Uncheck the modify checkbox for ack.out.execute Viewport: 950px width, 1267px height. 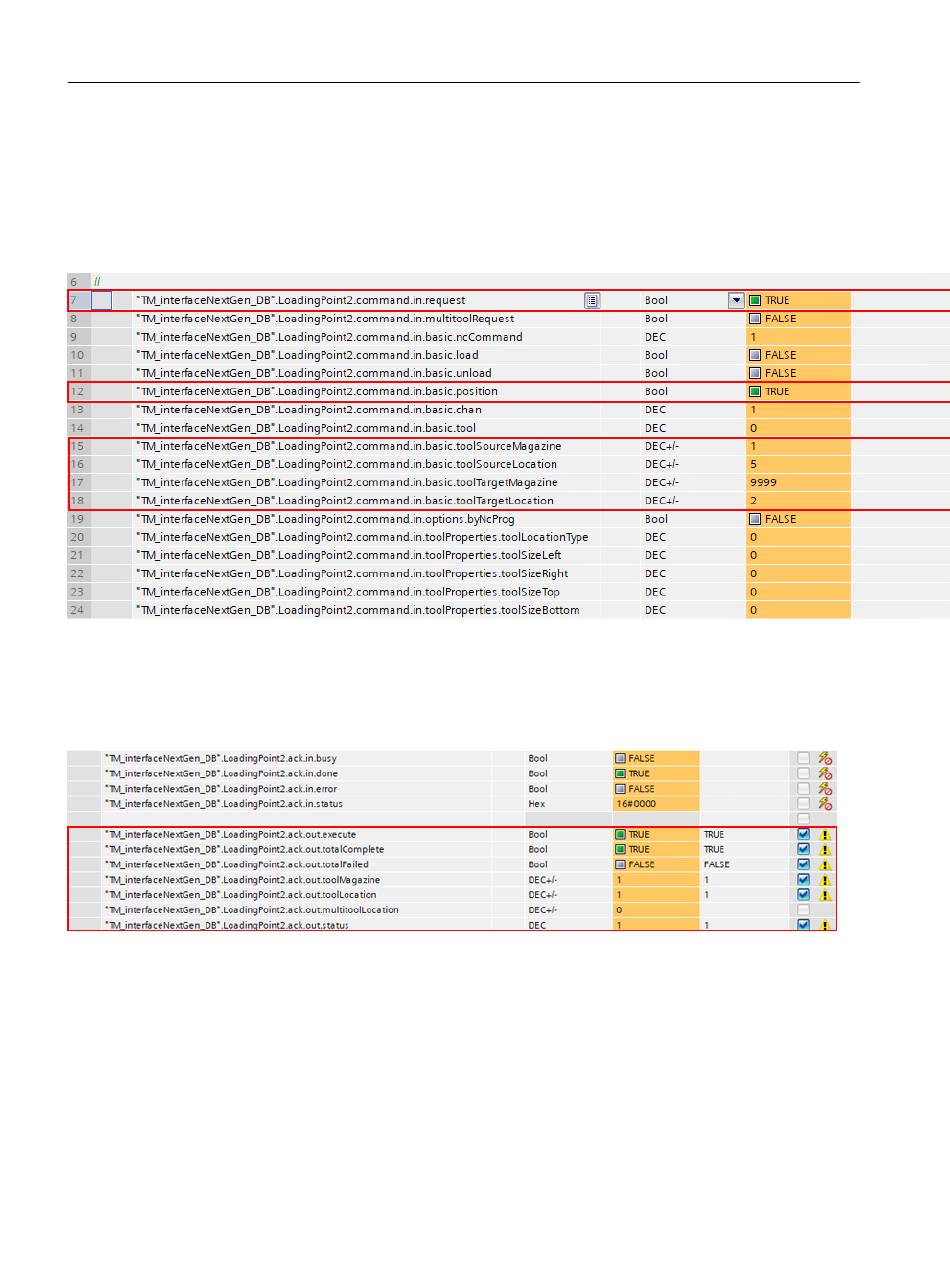(x=803, y=834)
